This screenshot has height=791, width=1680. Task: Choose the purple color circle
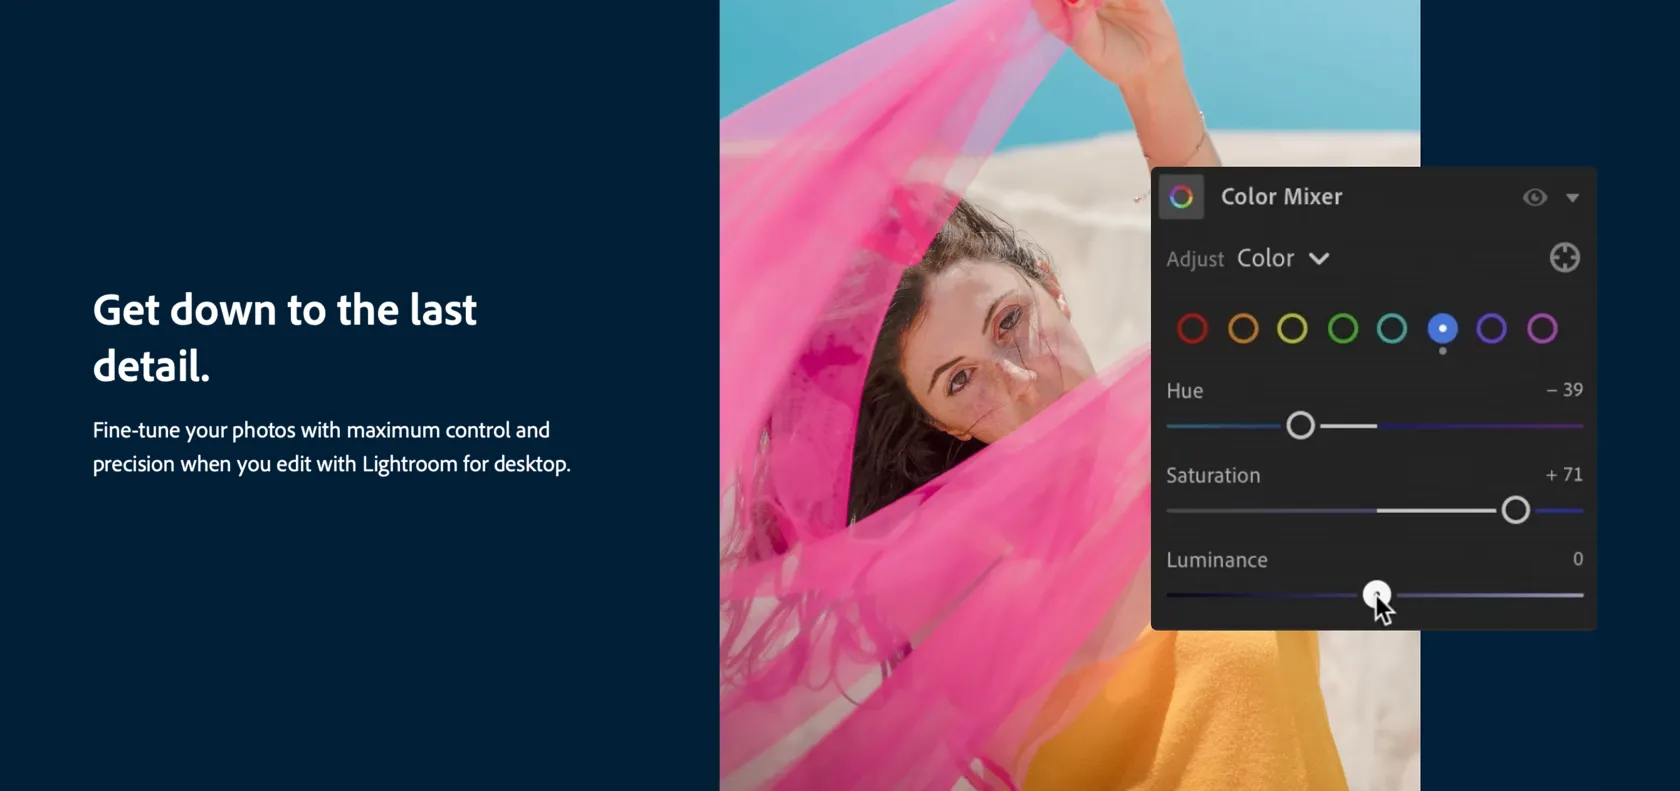tap(1491, 328)
